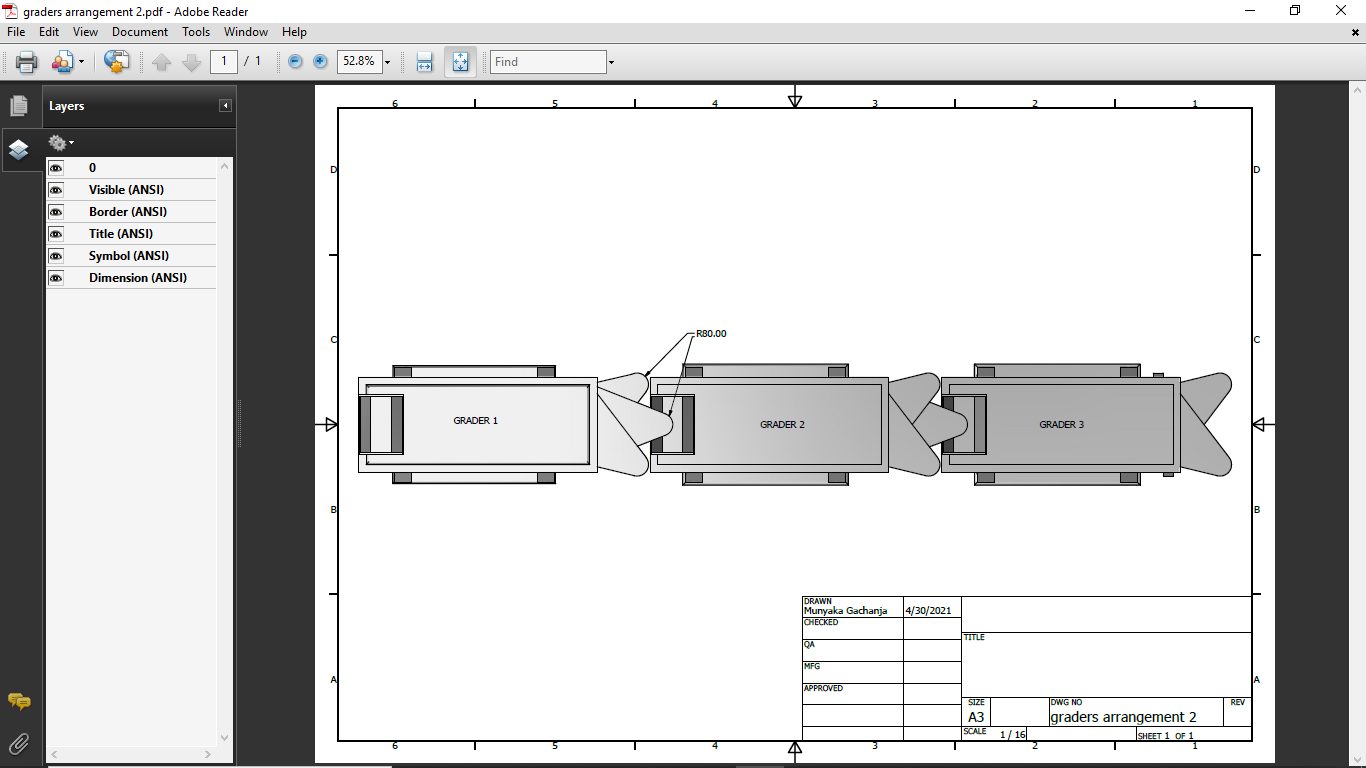
Task: Select the fit one full page icon
Action: click(460, 62)
